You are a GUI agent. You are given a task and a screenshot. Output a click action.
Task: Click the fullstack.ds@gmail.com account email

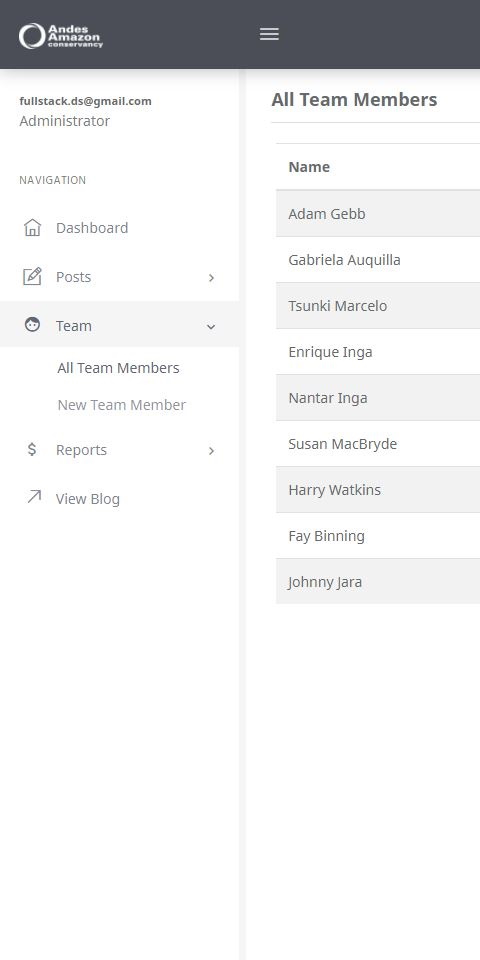(86, 101)
